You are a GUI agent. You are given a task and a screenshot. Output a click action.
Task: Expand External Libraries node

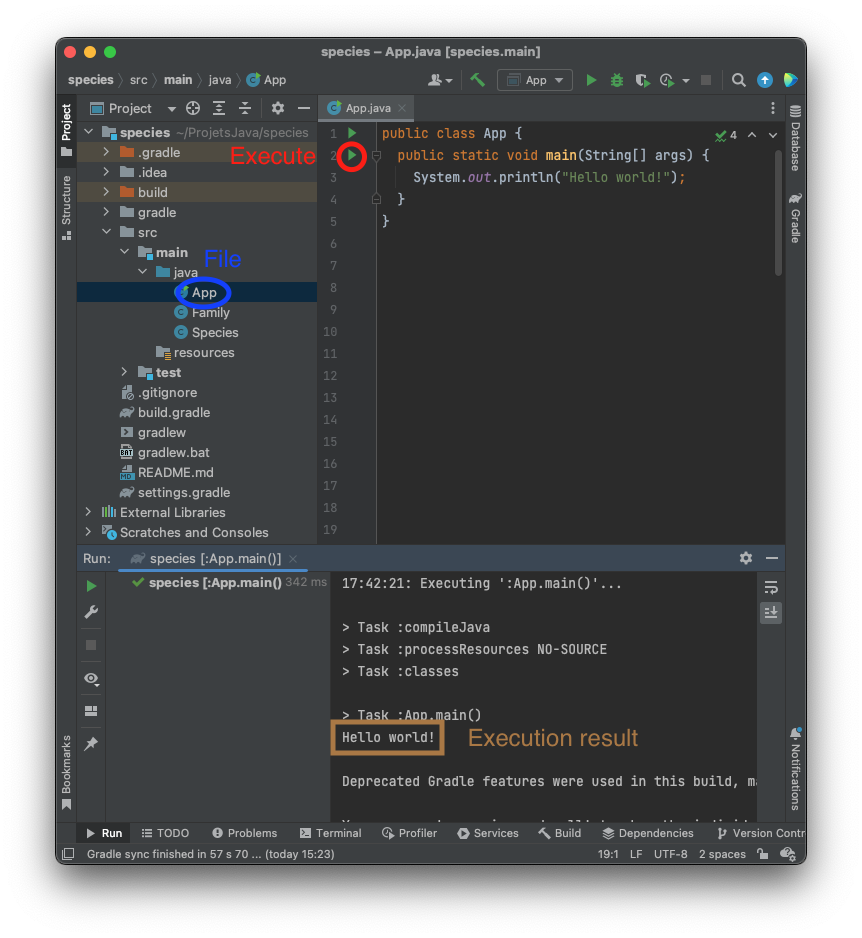coord(88,512)
